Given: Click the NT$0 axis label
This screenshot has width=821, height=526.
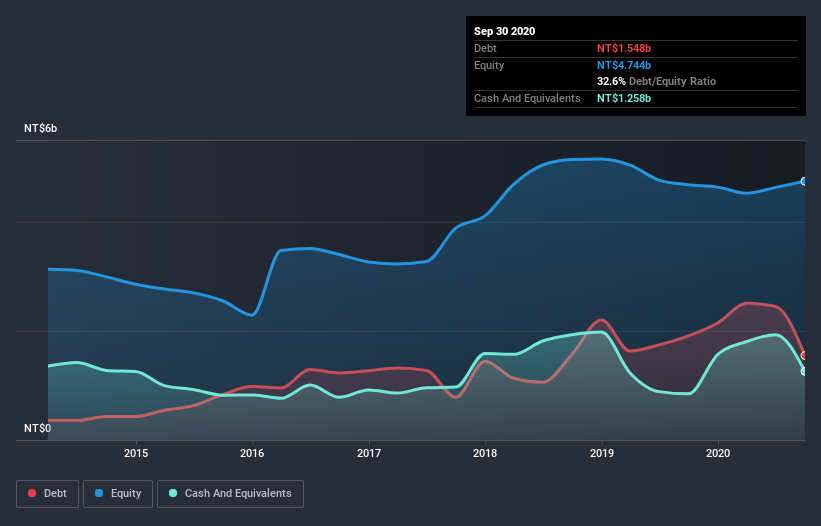Looking at the screenshot, I should pos(38,429).
